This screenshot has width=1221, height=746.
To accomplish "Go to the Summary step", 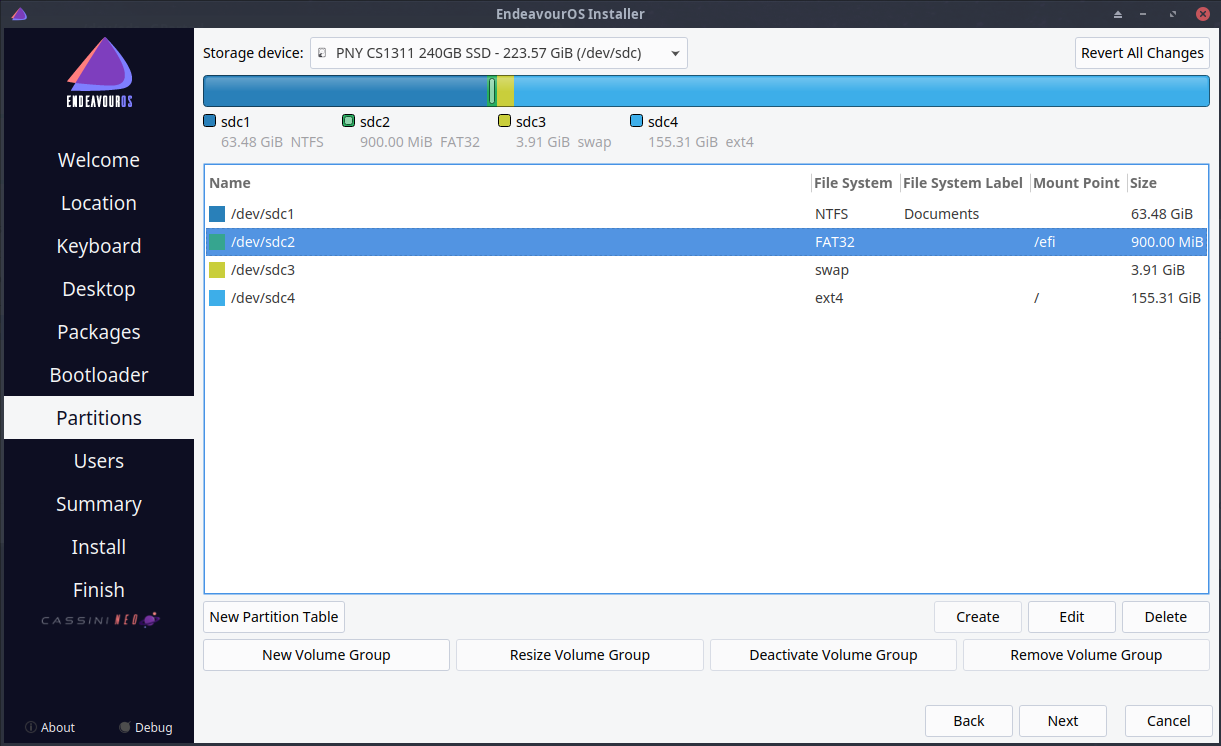I will pos(99,504).
